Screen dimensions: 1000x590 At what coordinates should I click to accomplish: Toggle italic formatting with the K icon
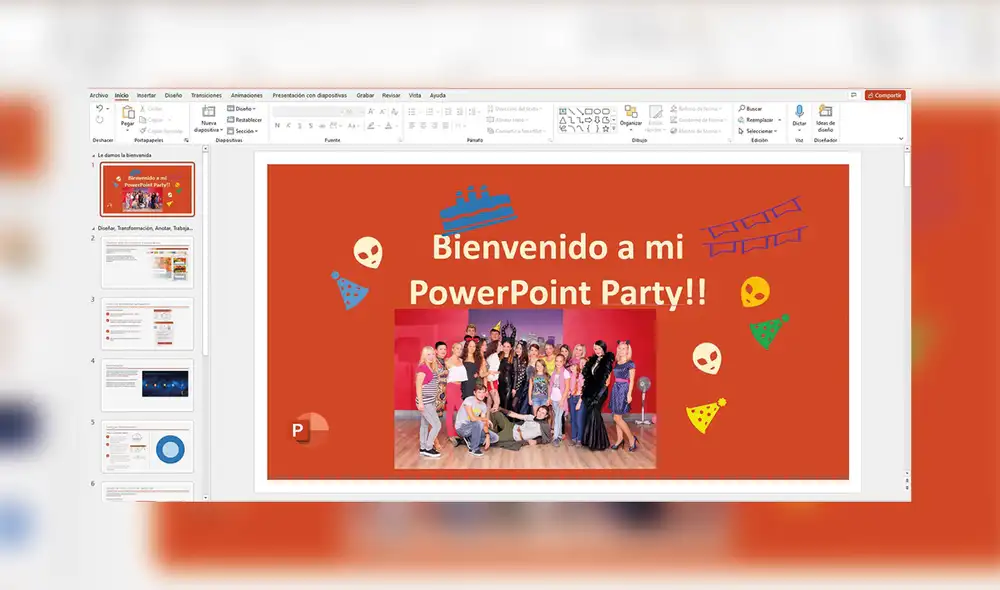coord(286,126)
